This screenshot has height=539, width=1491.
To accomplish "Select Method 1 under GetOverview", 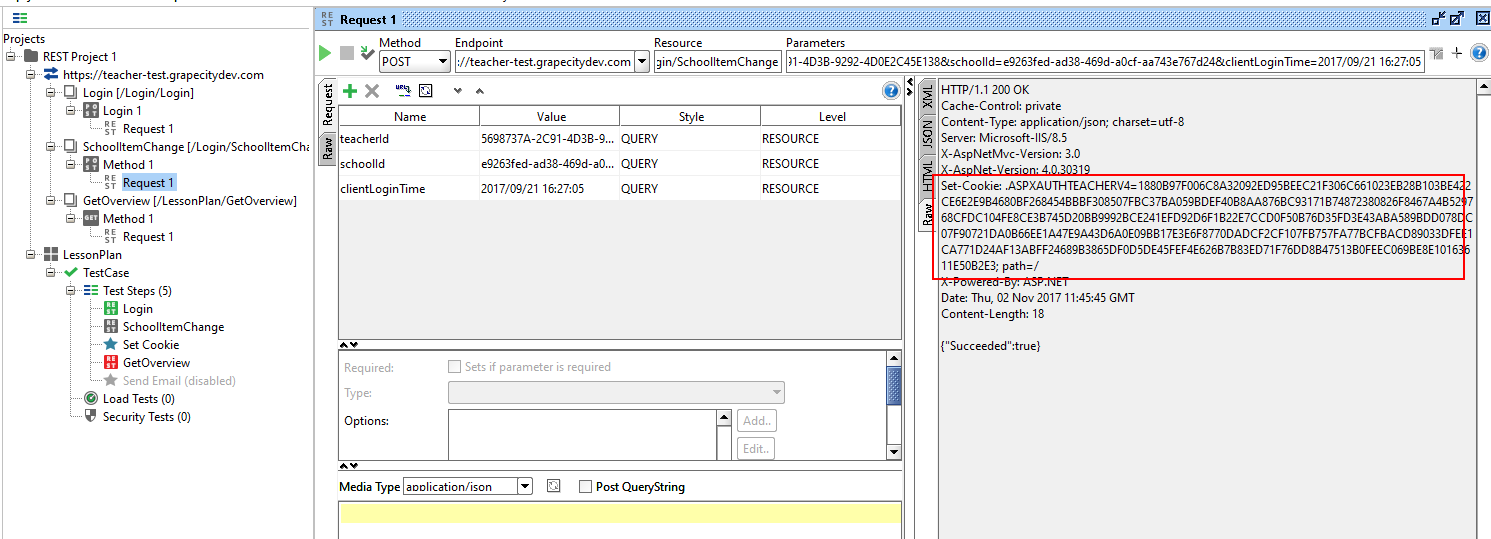I will coord(128,219).
